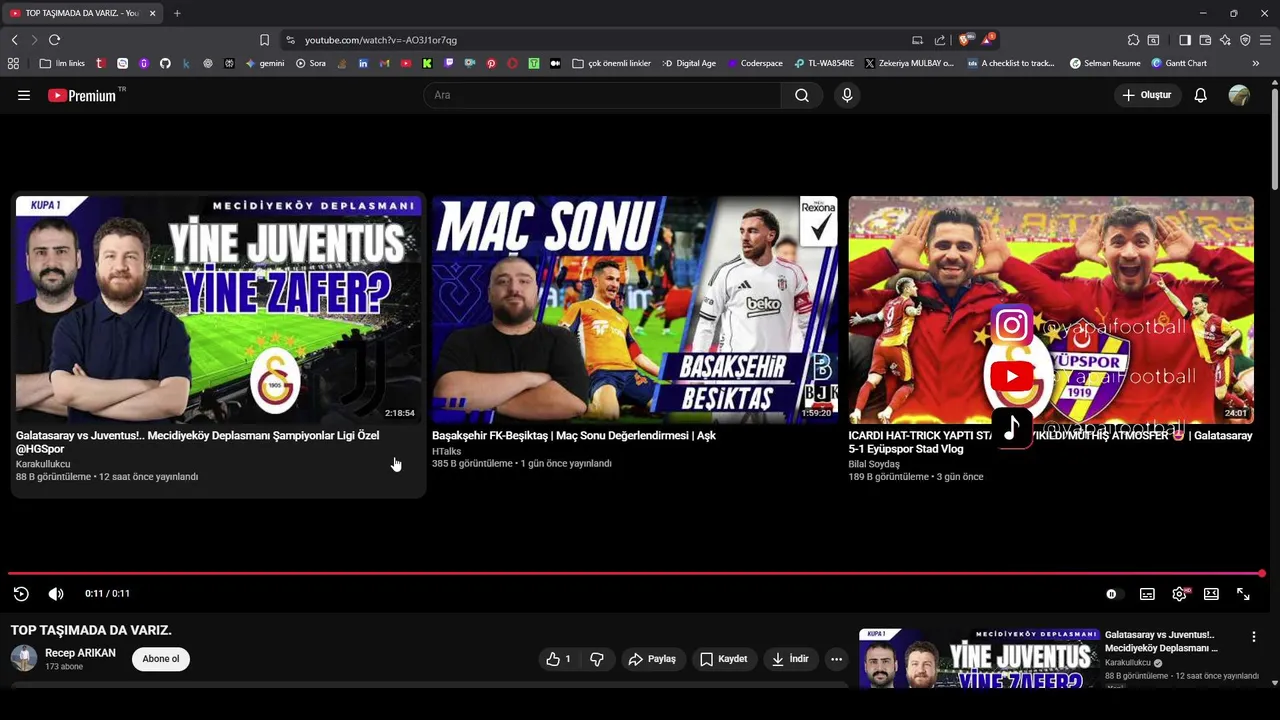Open YouTube notifications bell
The image size is (1280, 720).
coord(1201,95)
